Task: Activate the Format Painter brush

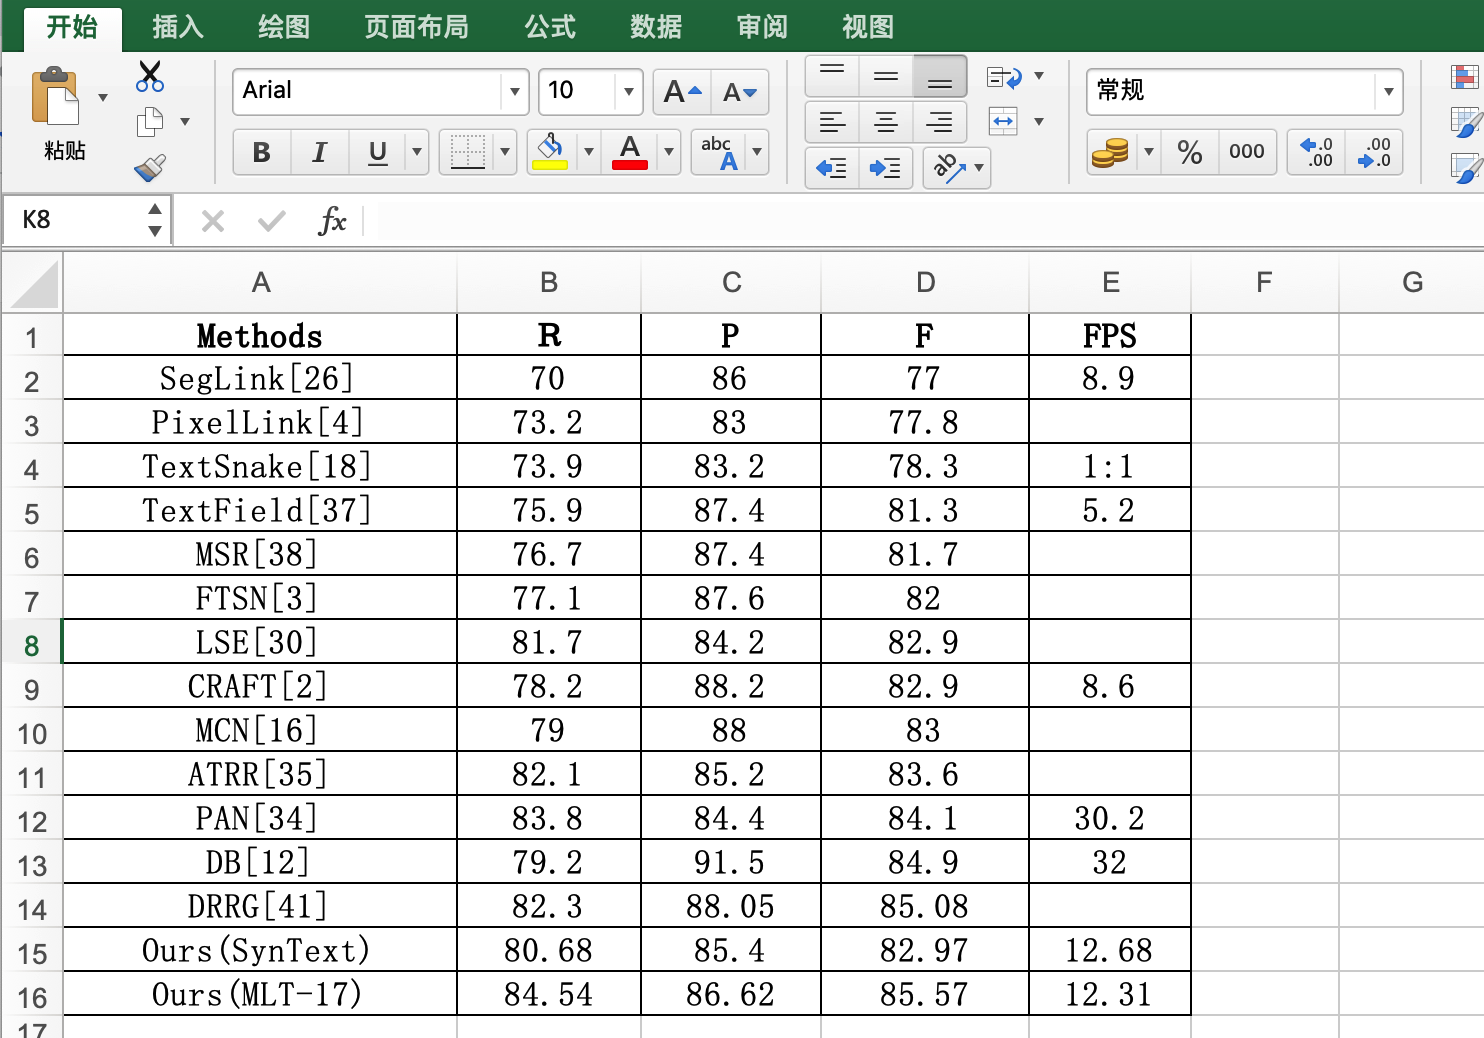Action: 150,167
